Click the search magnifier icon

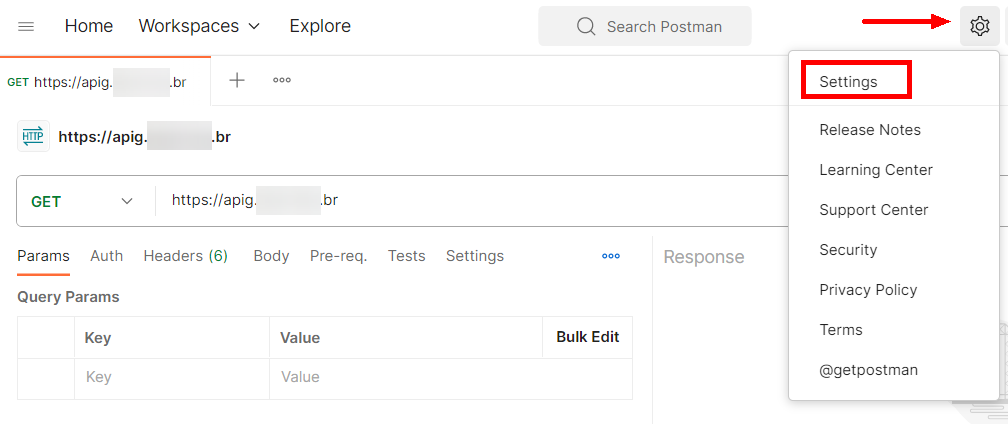[x=586, y=26]
